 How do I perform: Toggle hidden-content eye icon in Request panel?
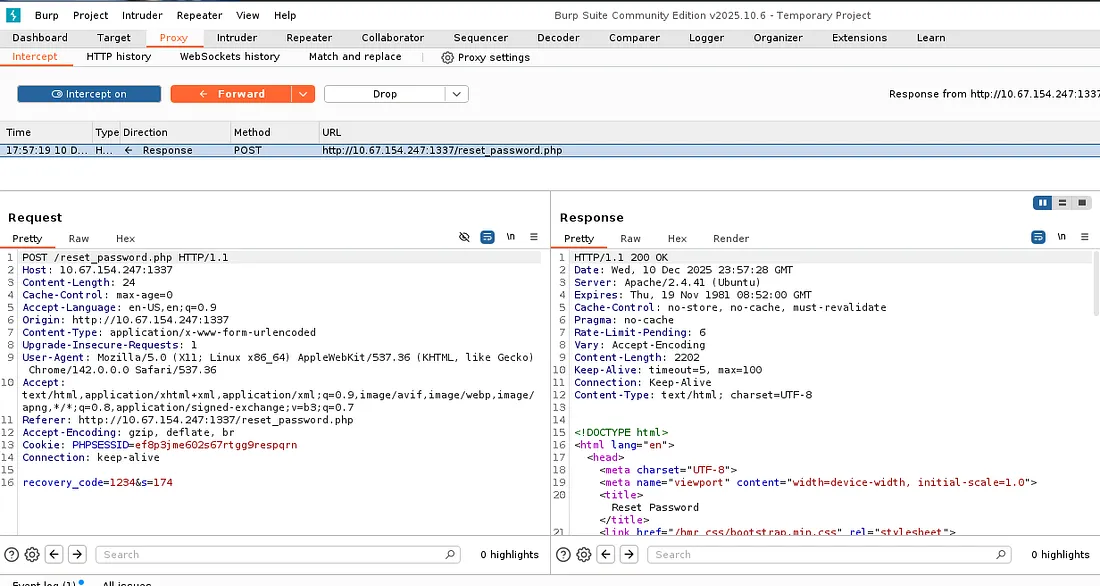tap(464, 238)
